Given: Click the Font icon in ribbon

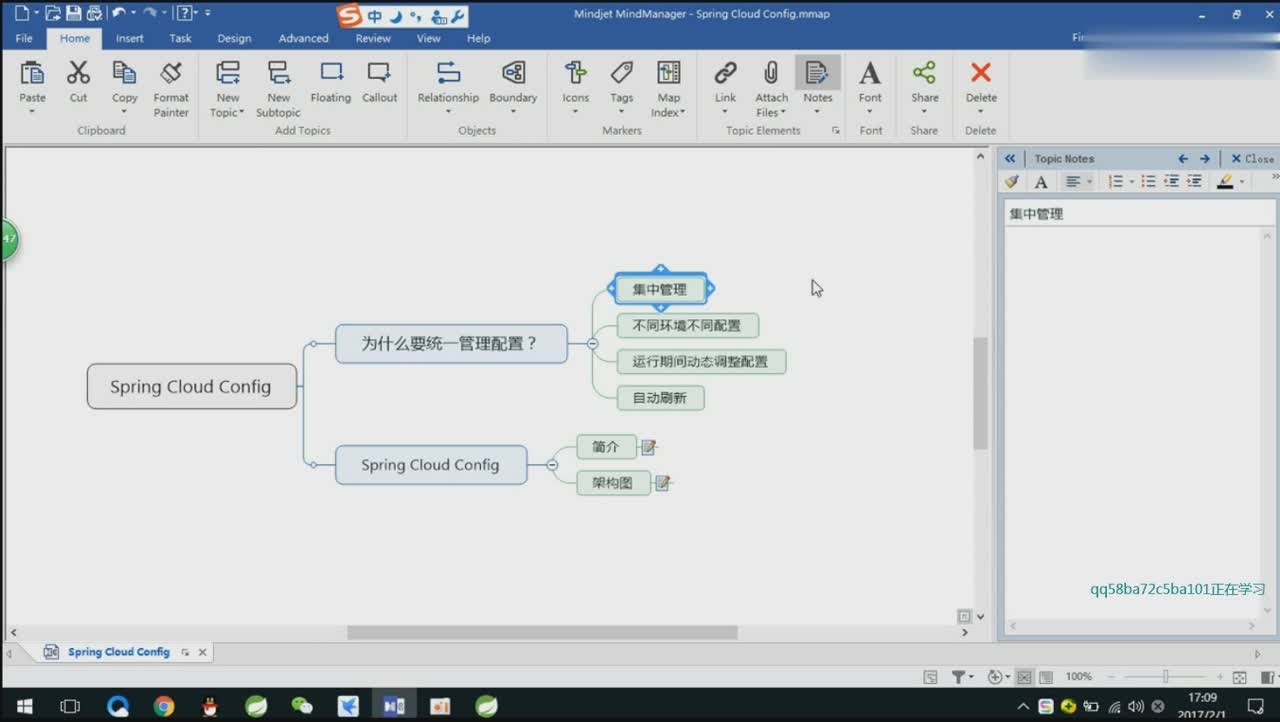Looking at the screenshot, I should (x=870, y=73).
